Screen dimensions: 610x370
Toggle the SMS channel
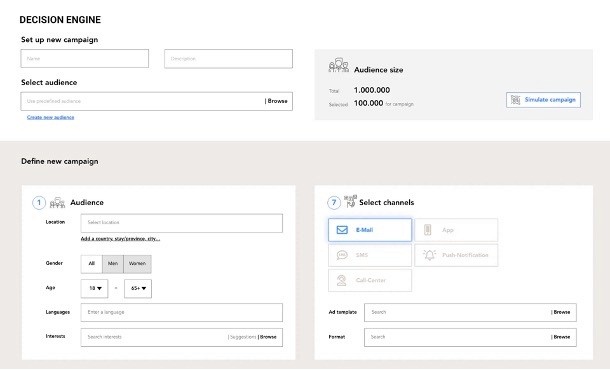click(370, 255)
